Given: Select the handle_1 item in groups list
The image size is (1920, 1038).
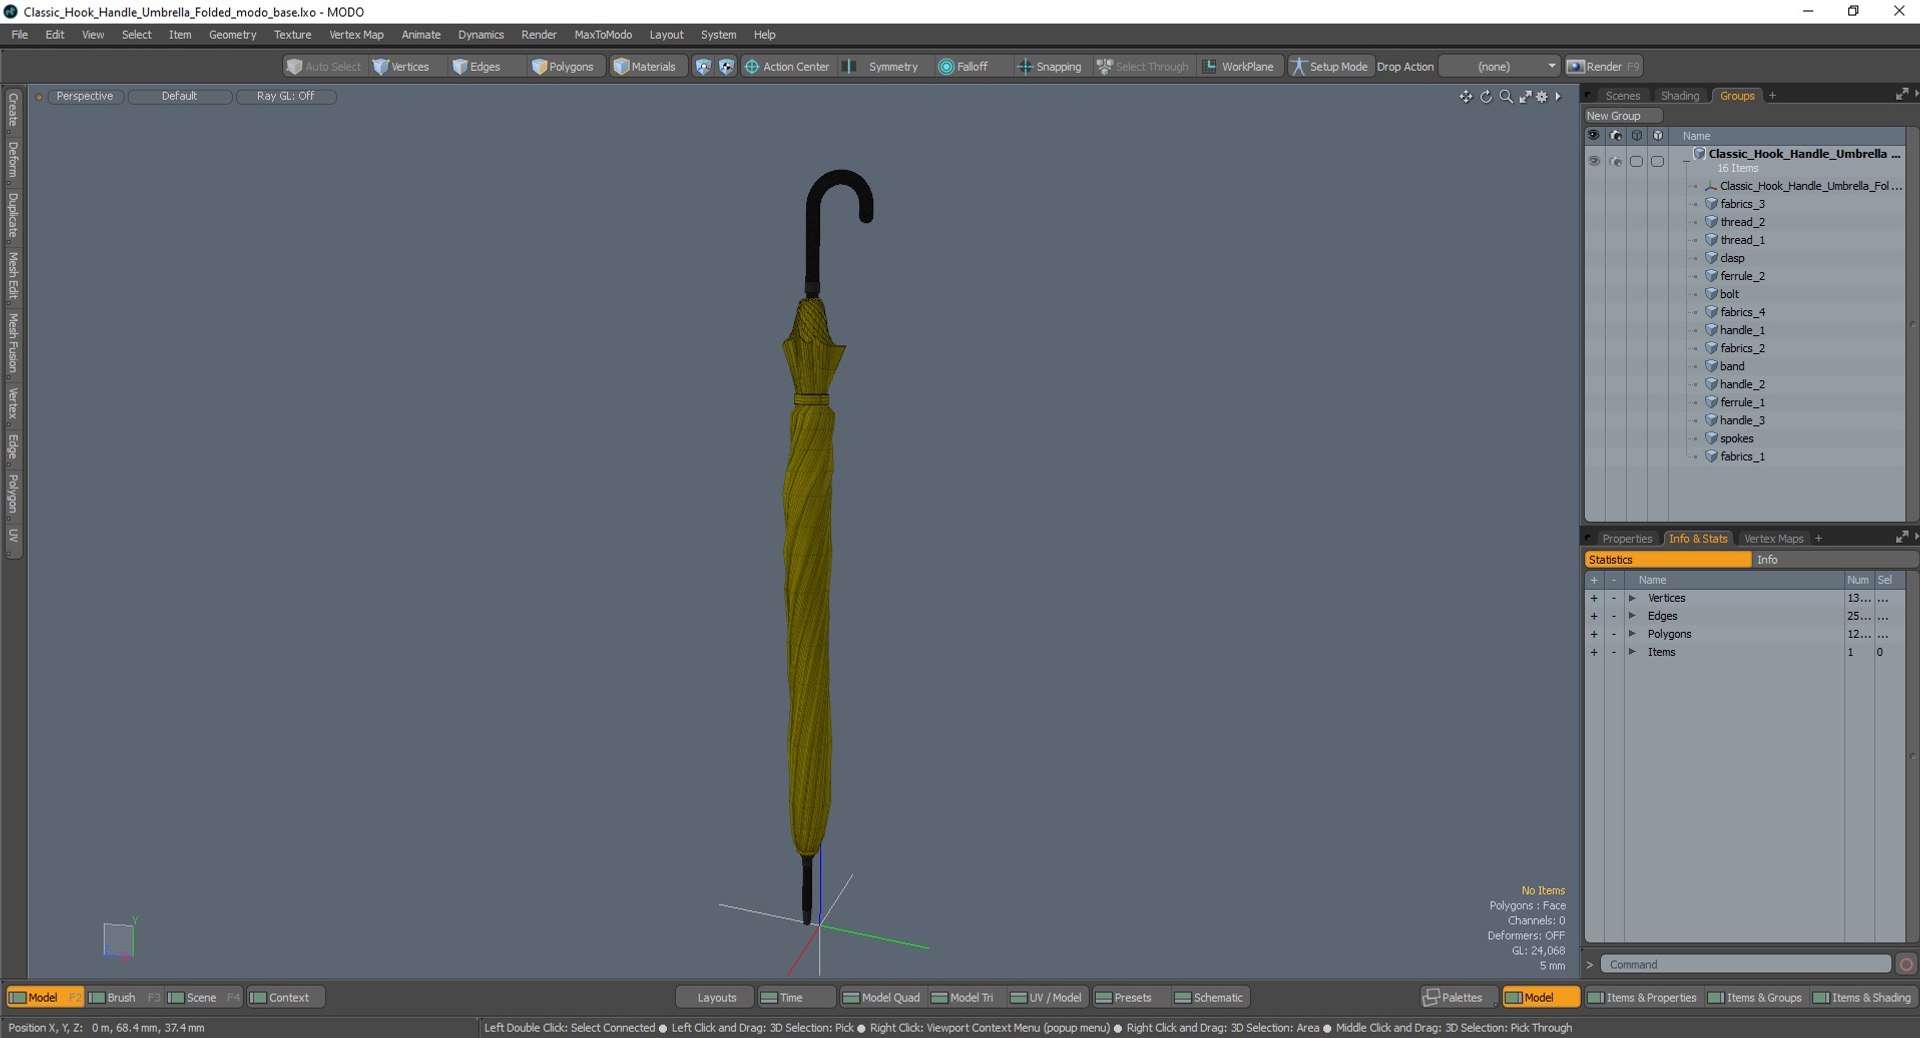Looking at the screenshot, I should [x=1742, y=330].
